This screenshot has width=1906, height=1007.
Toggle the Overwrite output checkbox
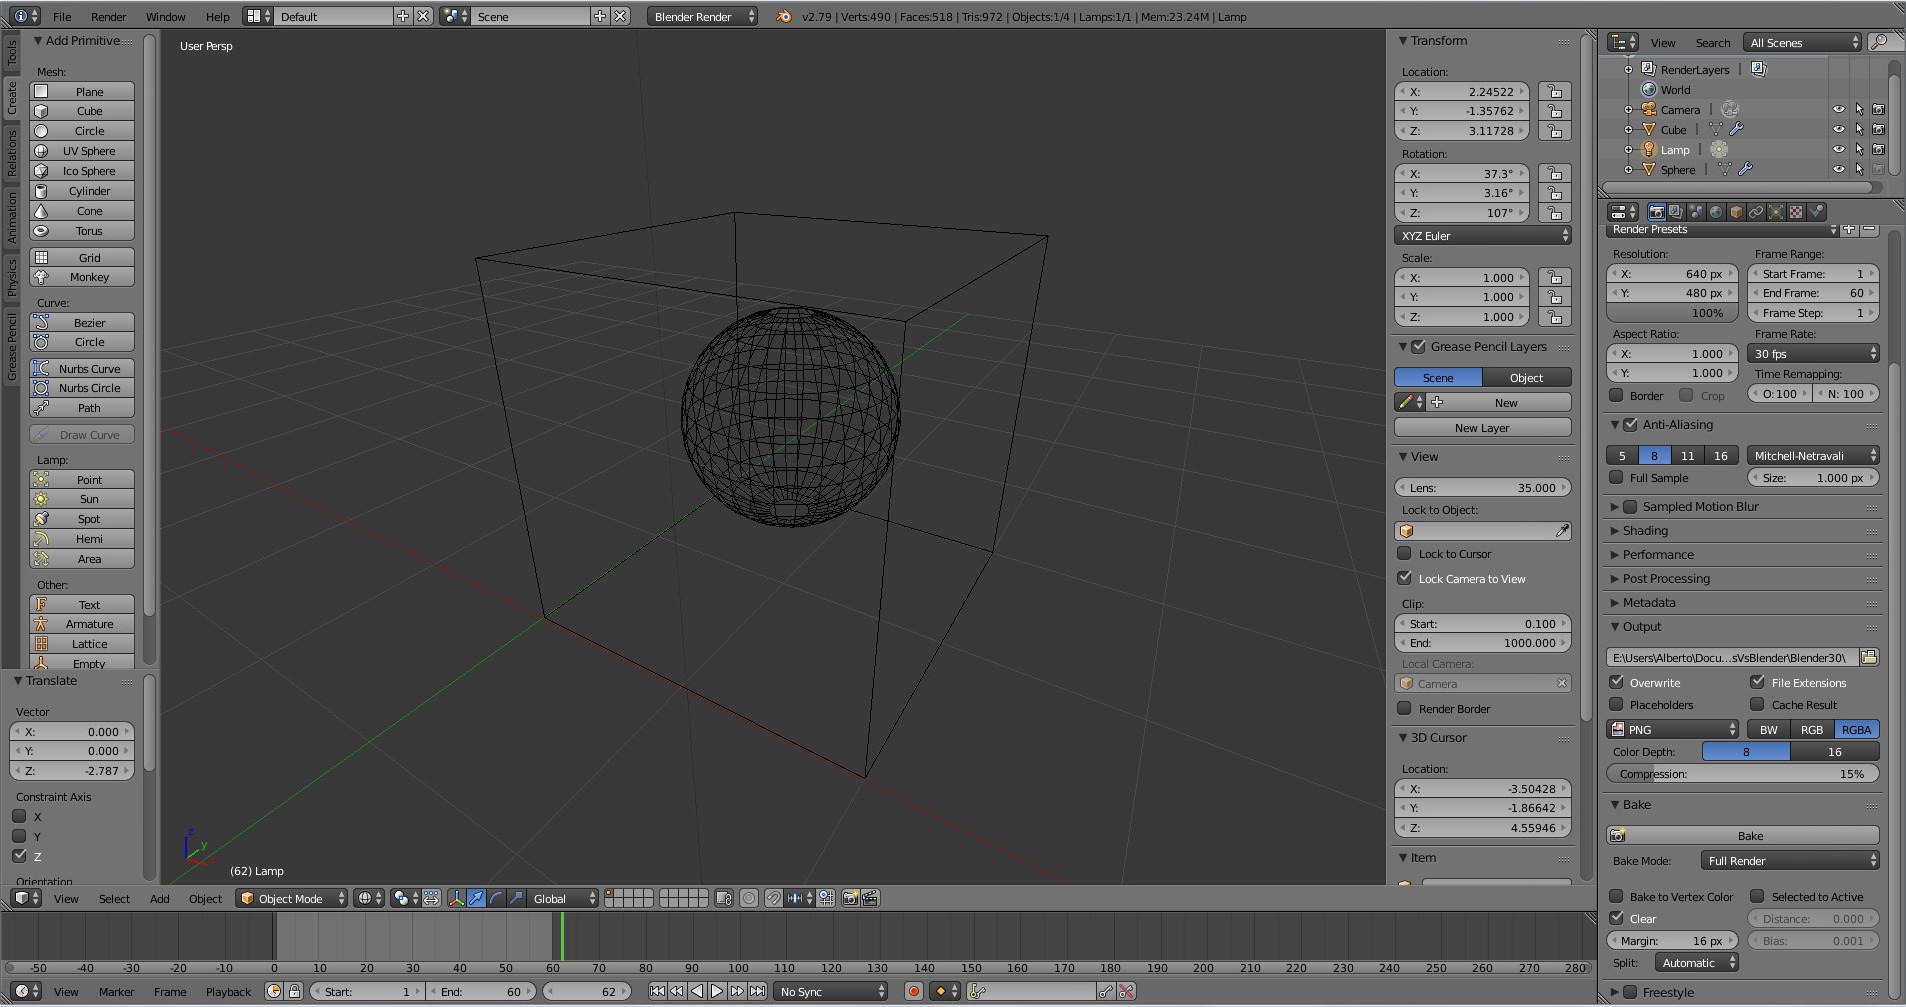click(1616, 682)
